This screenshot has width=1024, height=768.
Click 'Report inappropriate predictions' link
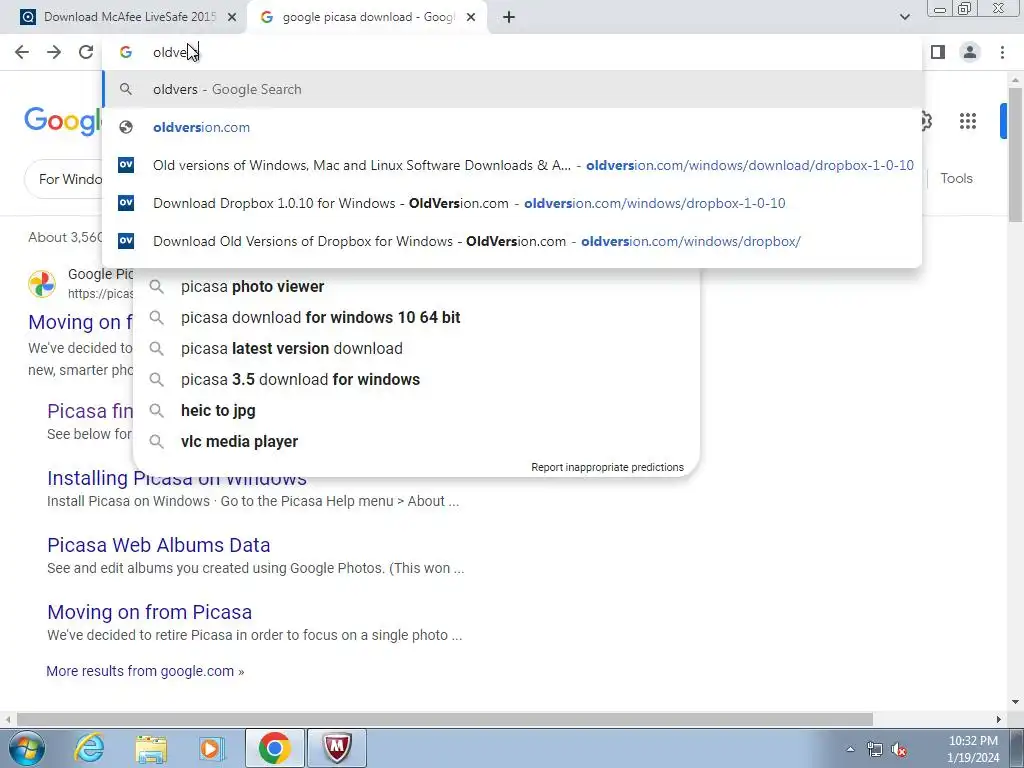pyautogui.click(x=607, y=468)
